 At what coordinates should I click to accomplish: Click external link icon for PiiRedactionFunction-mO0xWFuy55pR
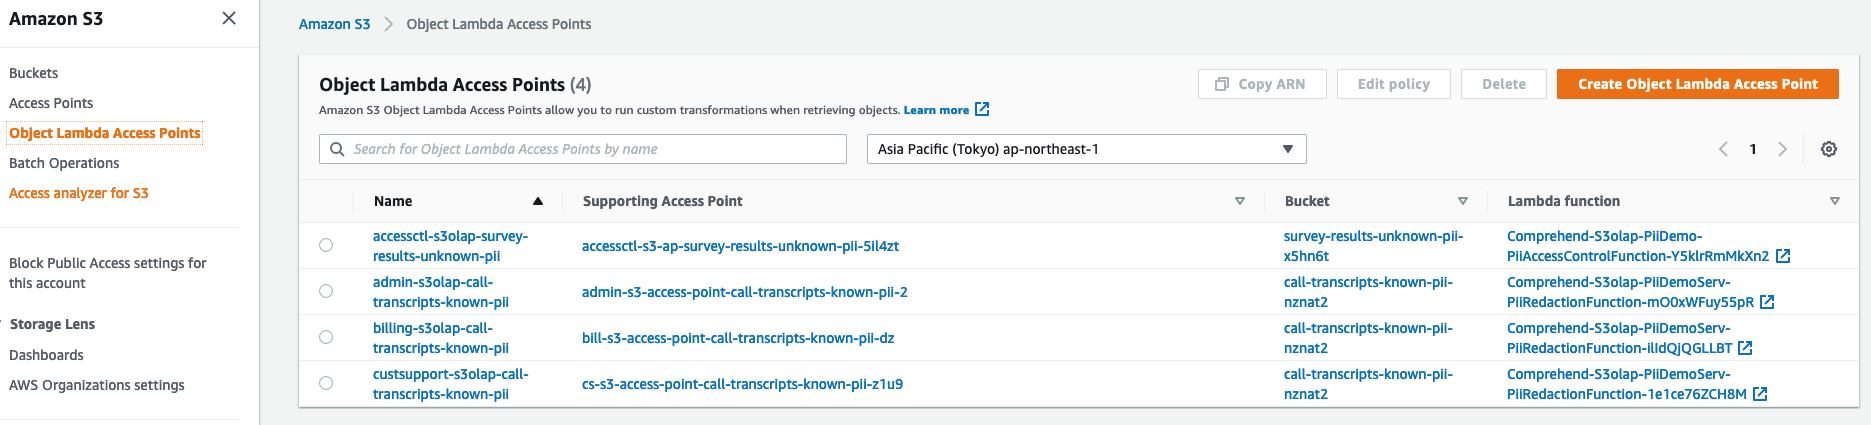[x=1767, y=302]
